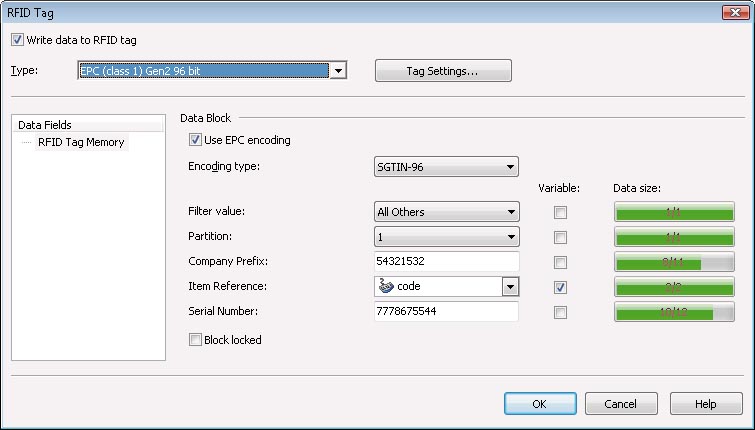Check Variable box for Serial Number
Screen dimensions: 755x430
tap(560, 312)
